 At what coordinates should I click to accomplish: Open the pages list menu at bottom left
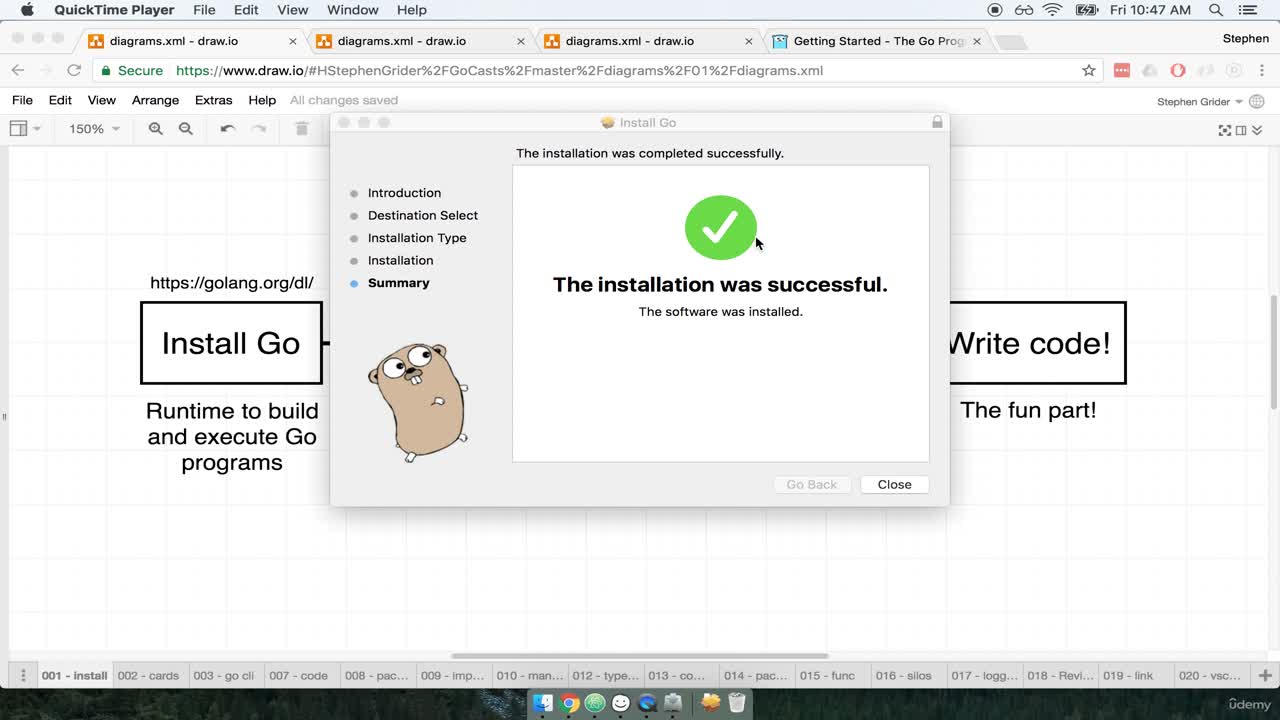coord(22,675)
